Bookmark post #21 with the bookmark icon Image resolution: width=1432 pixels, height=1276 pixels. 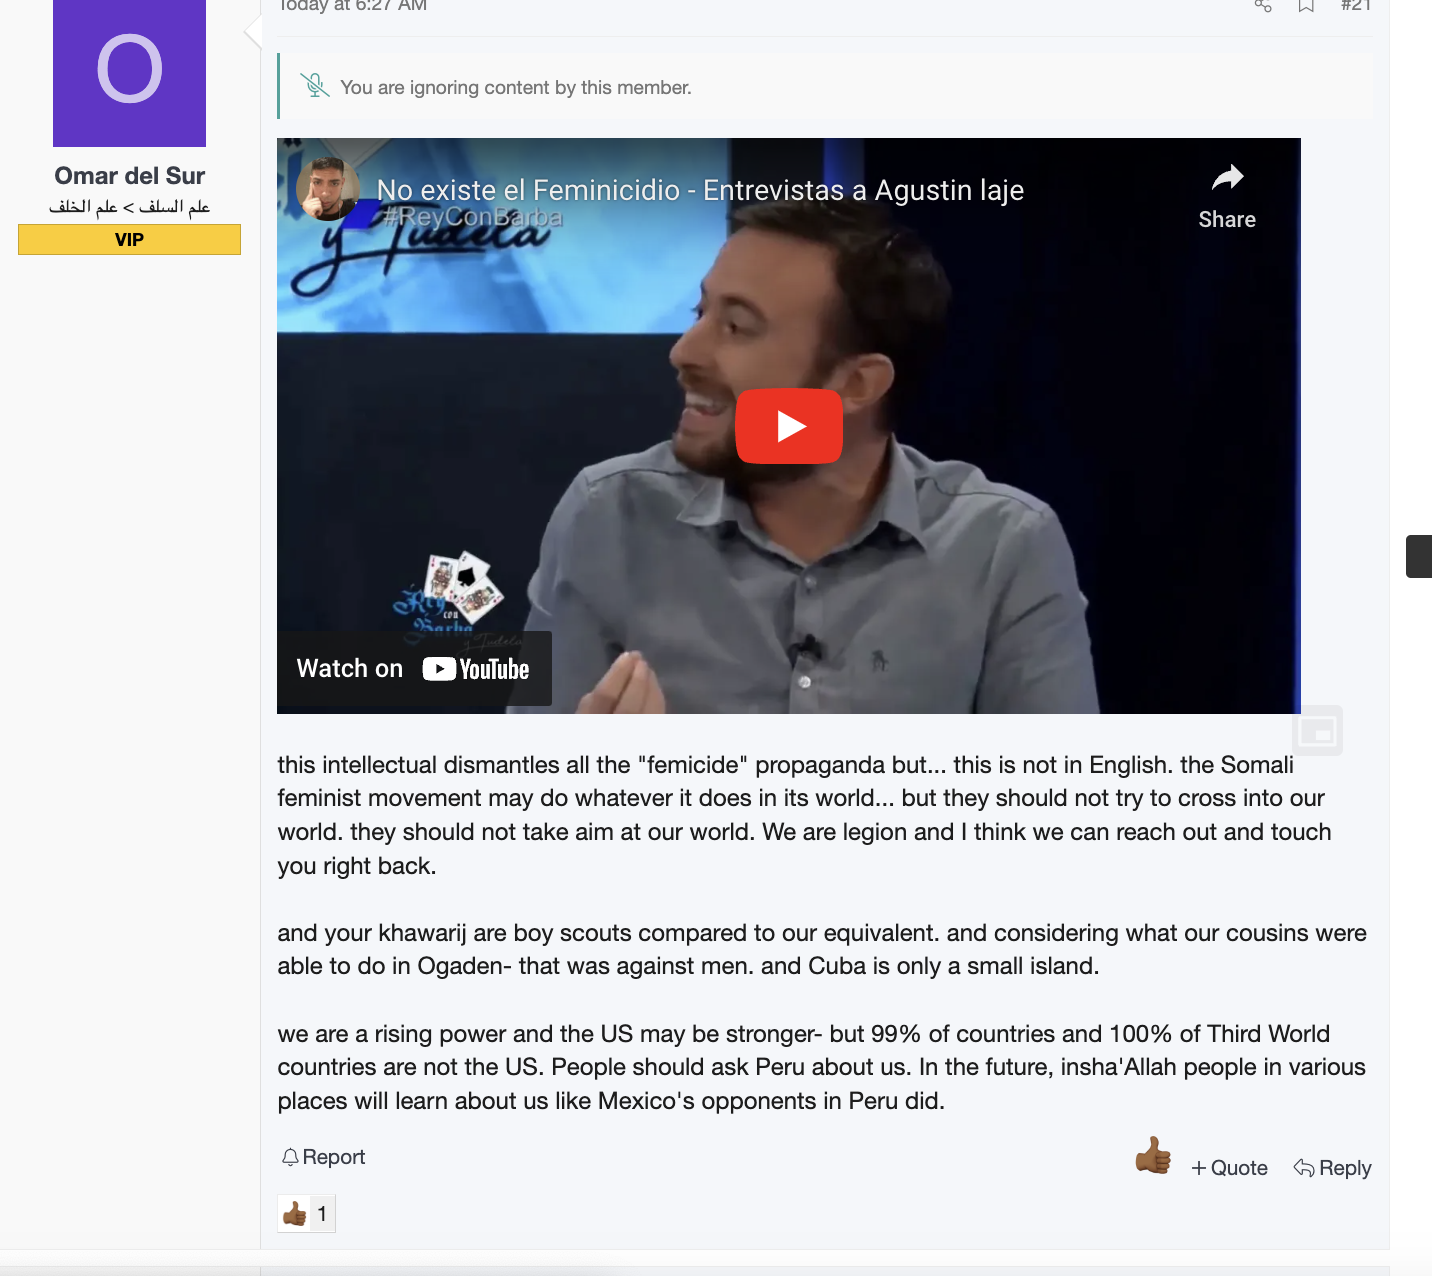click(x=1306, y=6)
